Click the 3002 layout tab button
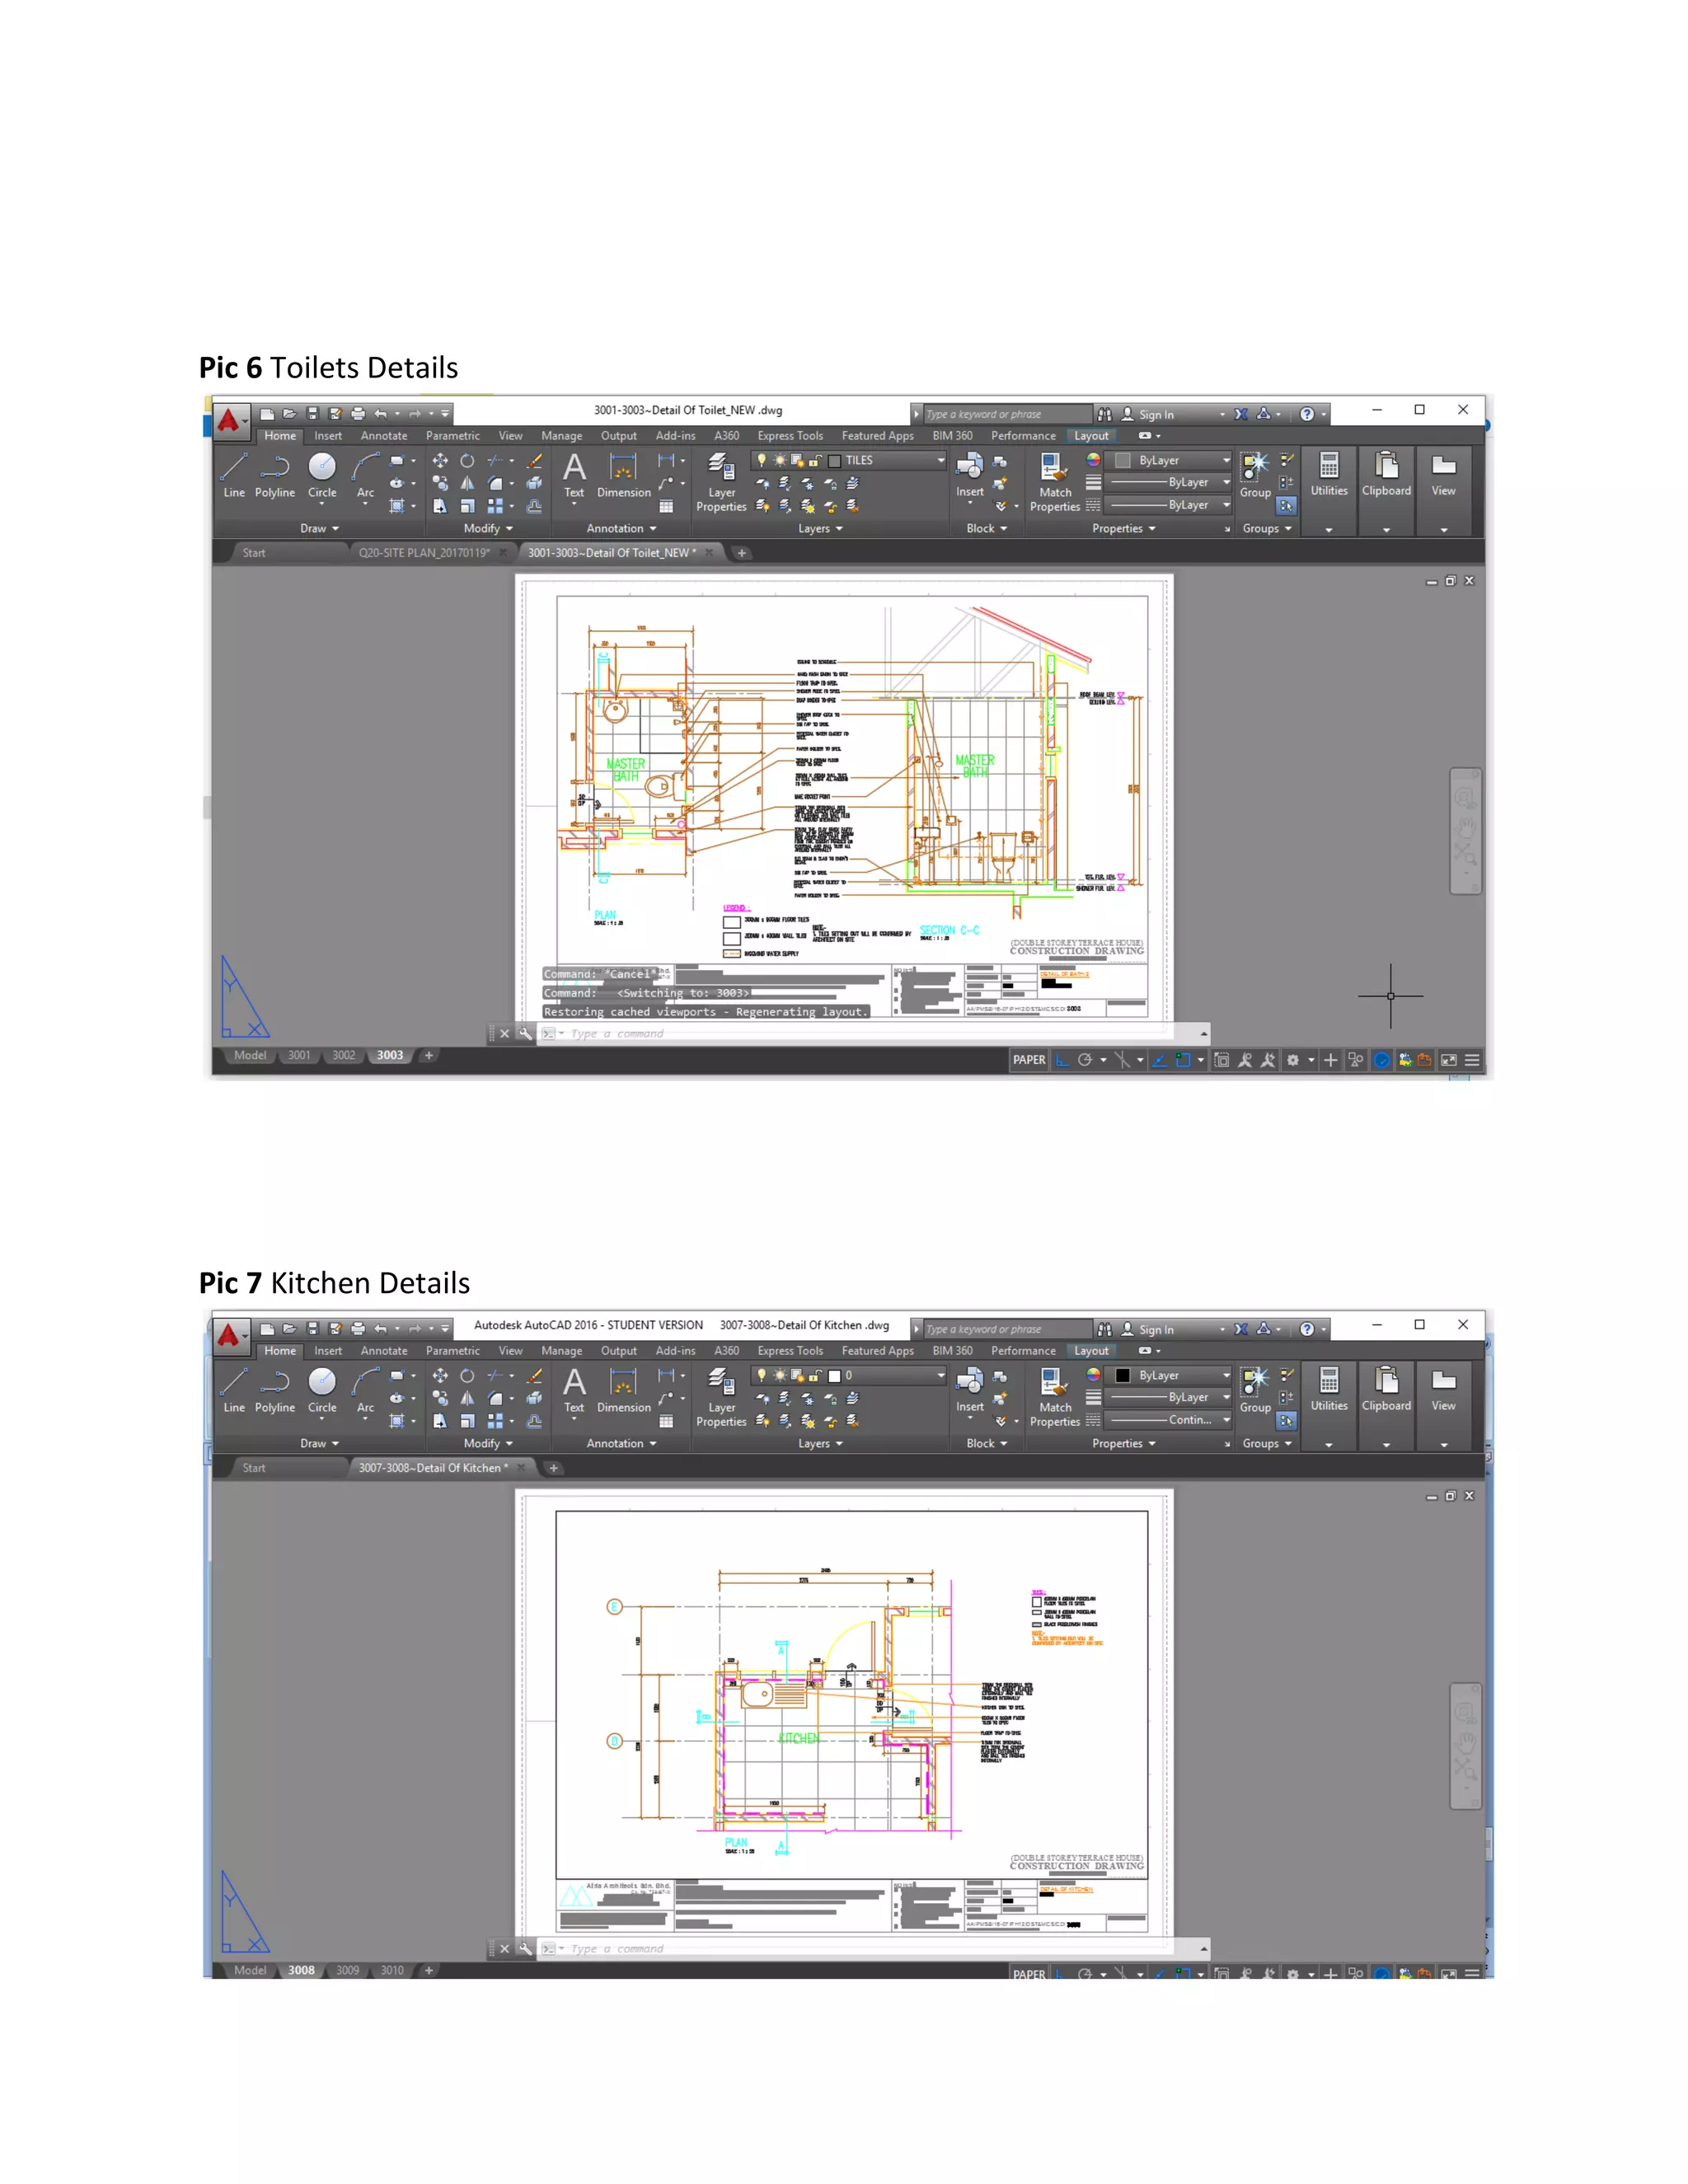This screenshot has height=2184, width=1688. point(343,1055)
